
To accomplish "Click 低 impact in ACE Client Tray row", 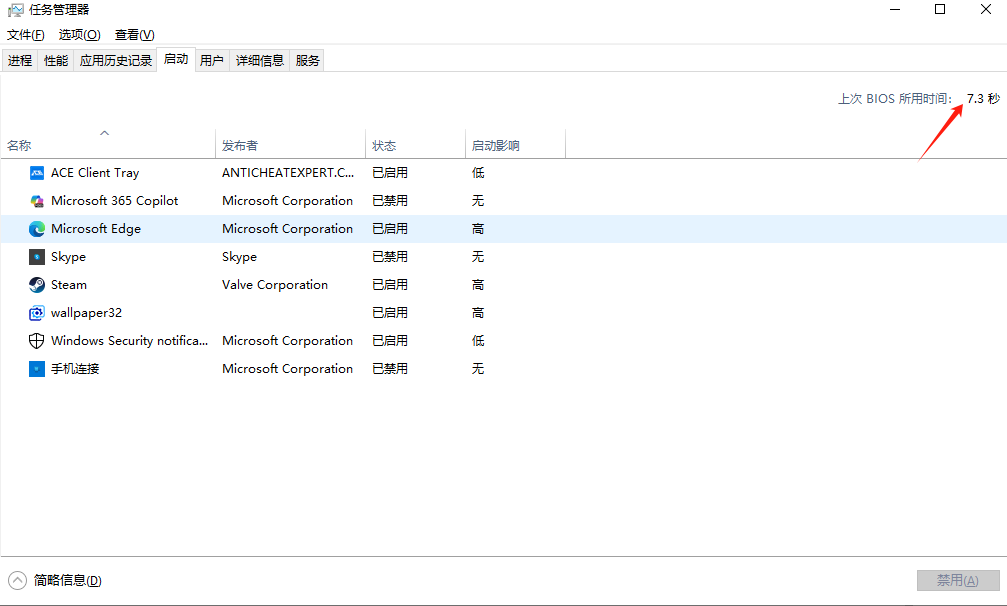I will pyautogui.click(x=478, y=173).
